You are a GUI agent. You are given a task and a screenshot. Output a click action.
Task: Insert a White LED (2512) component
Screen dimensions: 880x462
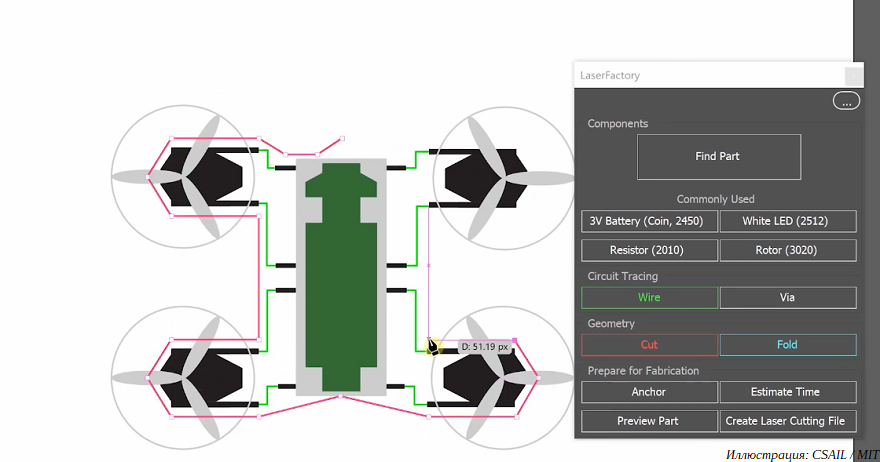tap(788, 221)
